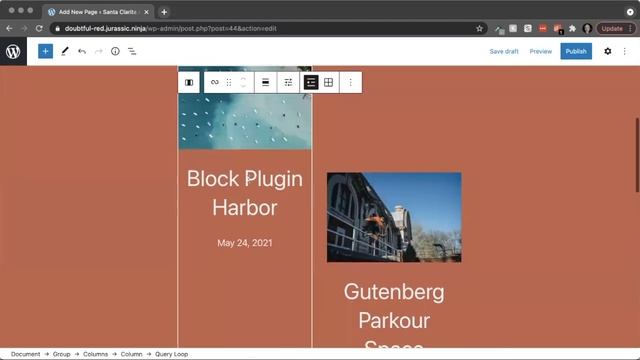Screen dimensions: 640x360
Task: Click the address bar URL
Action: click(171, 29)
